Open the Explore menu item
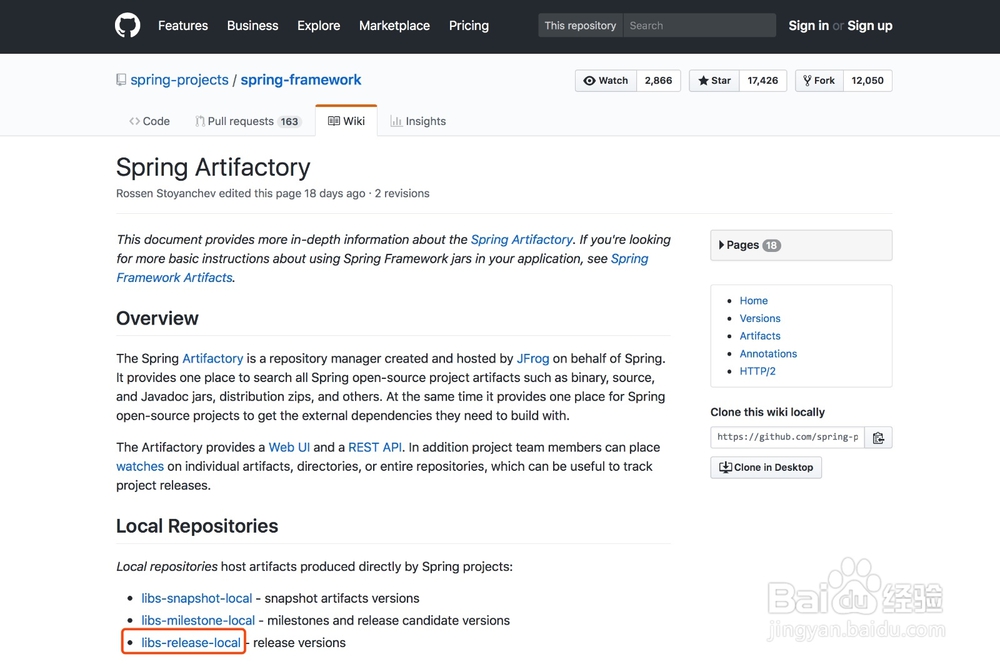This screenshot has width=1000, height=664. point(318,26)
